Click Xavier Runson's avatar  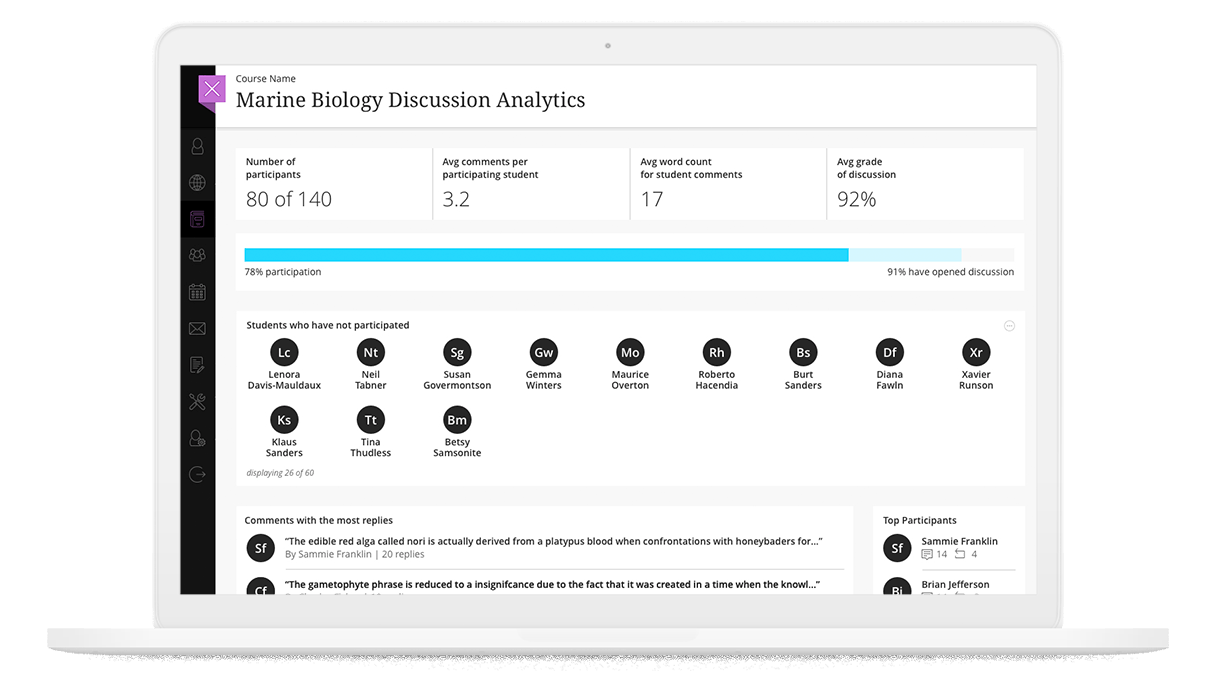(976, 352)
